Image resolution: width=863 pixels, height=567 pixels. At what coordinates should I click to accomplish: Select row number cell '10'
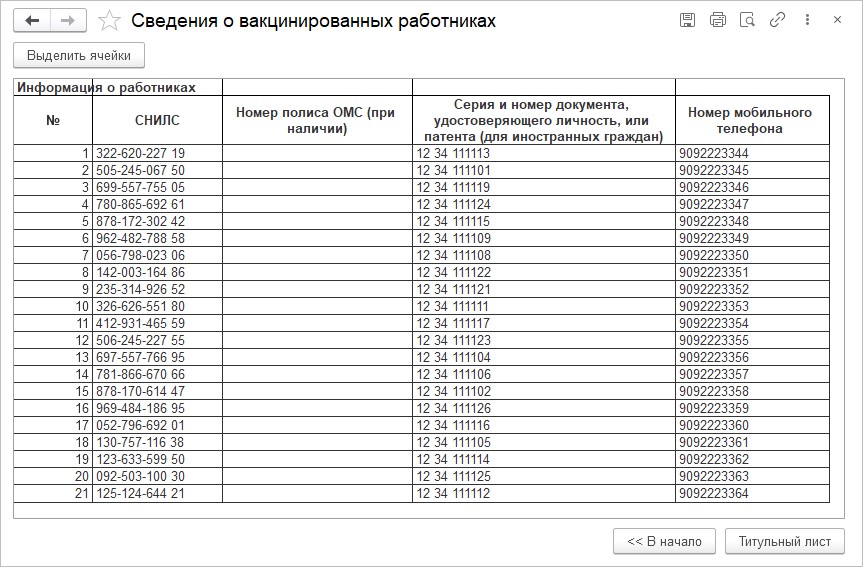point(53,307)
